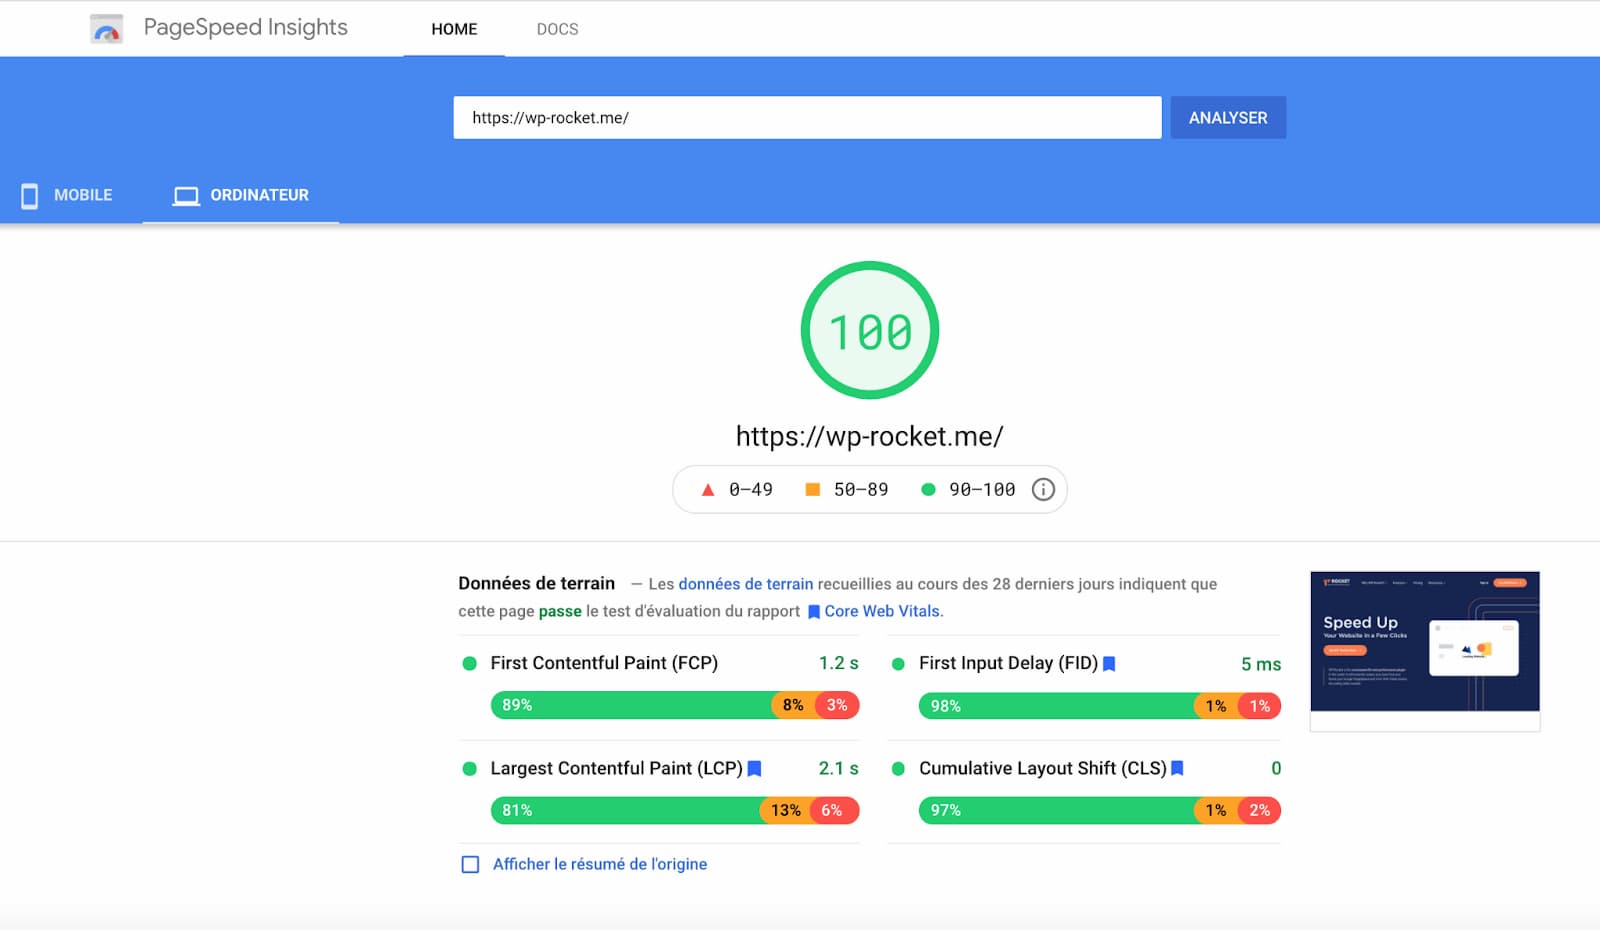Open the DOCS tab
This screenshot has width=1600, height=930.
point(557,29)
